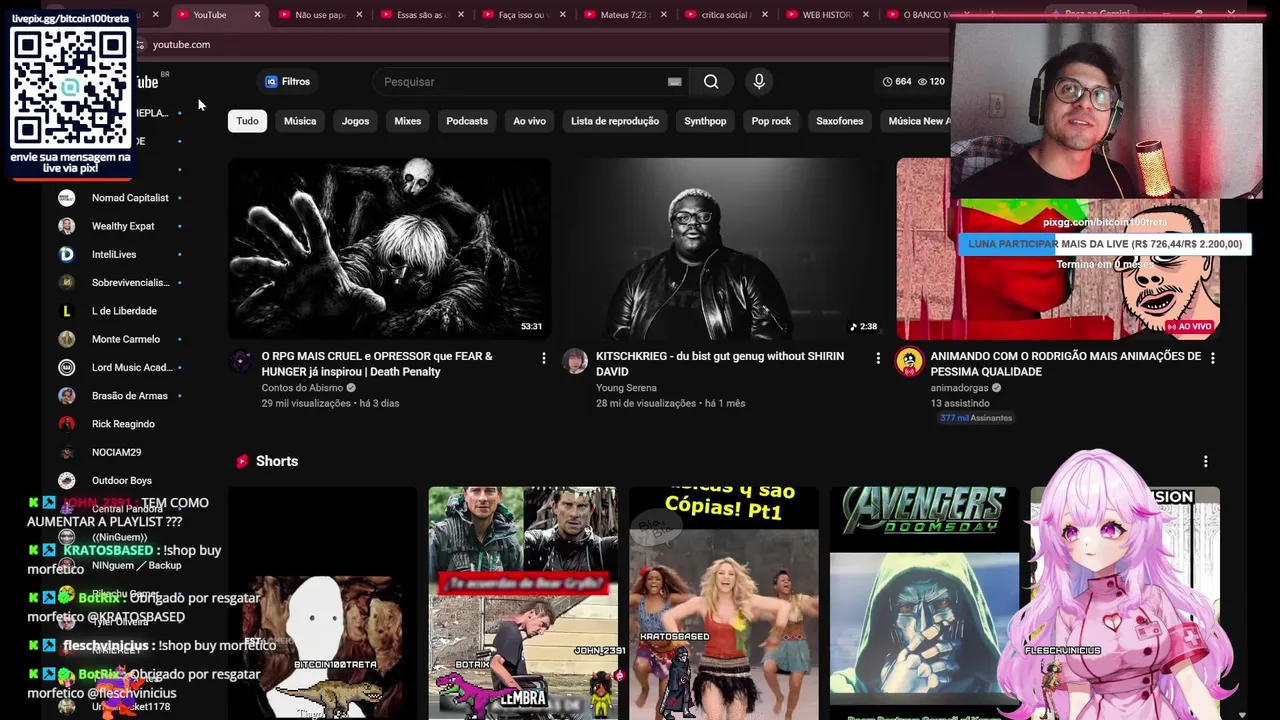Start voice search with the microphone icon
1280x720 pixels.
[x=759, y=82]
